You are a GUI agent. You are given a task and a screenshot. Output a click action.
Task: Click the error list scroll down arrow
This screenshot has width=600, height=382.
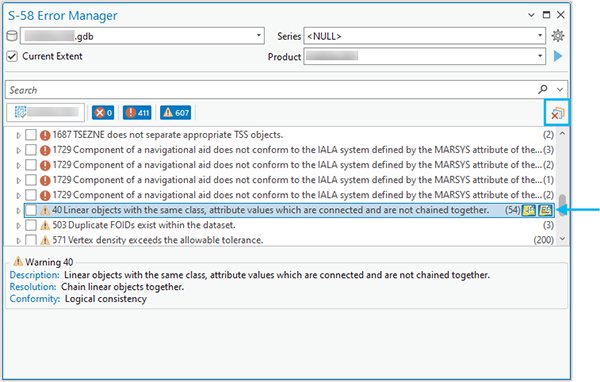point(562,238)
